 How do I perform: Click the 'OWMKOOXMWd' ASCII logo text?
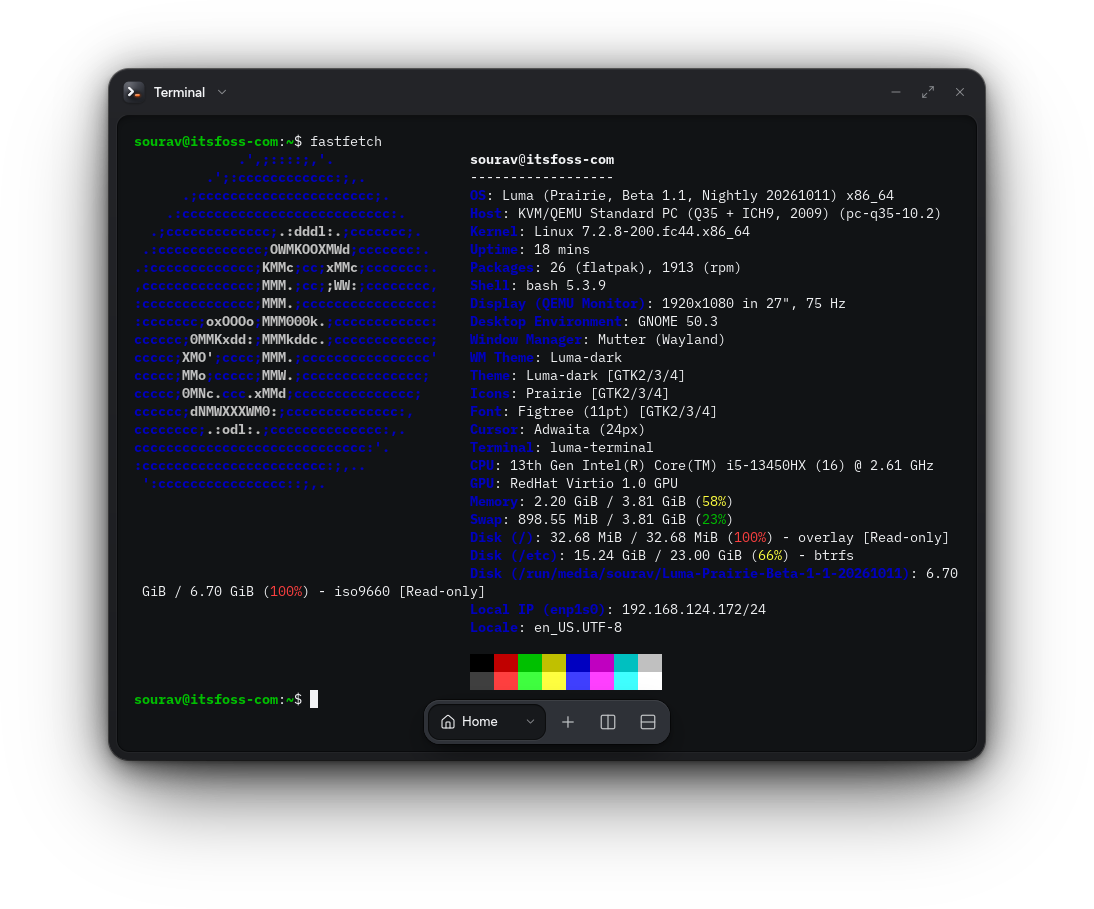click(310, 250)
